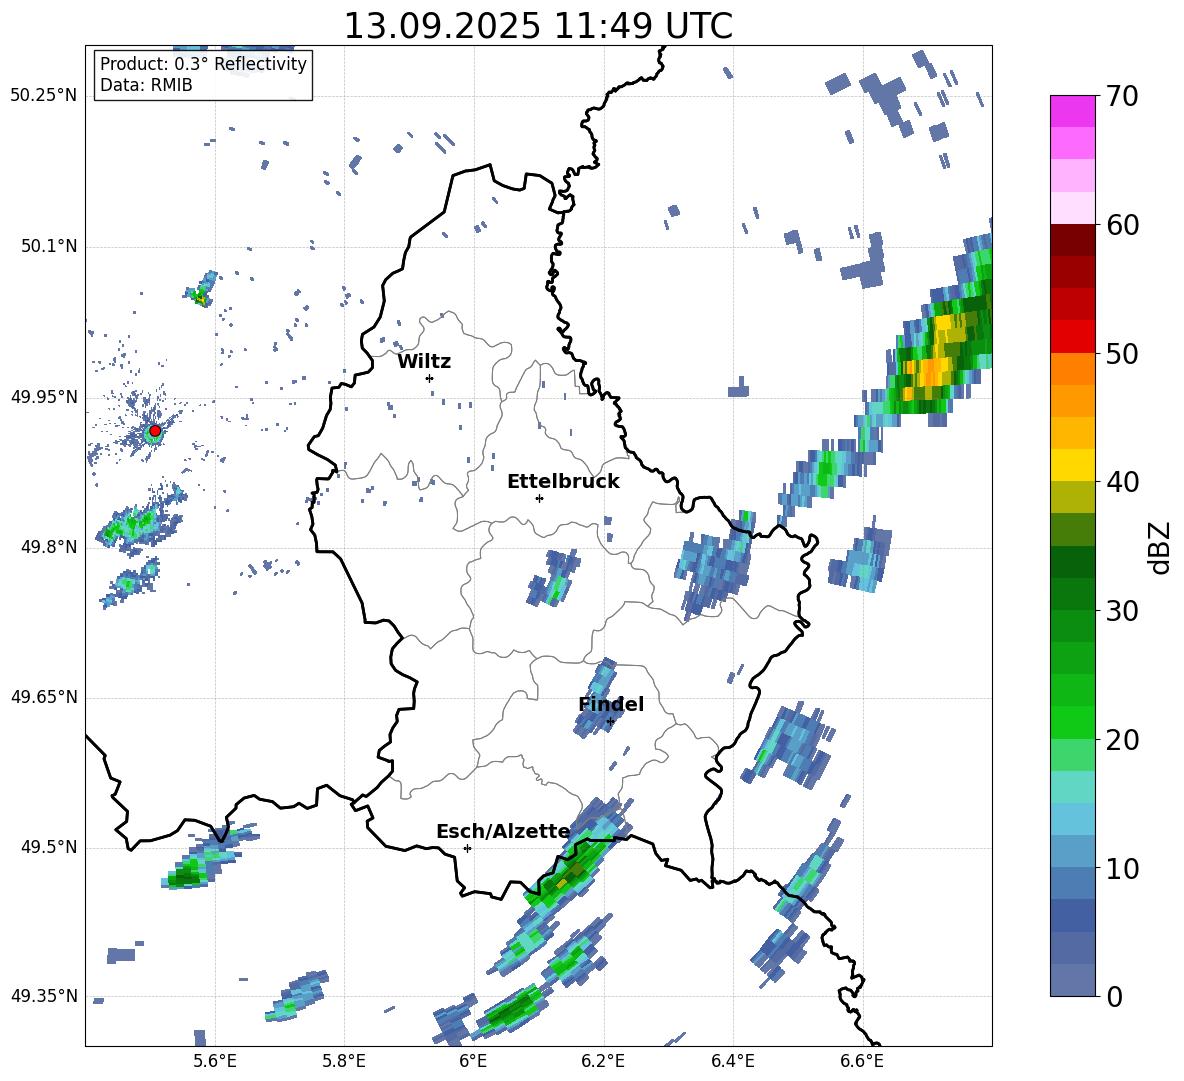
Task: Click the dark maroon colorbar segment below 60
Action: tap(1072, 240)
